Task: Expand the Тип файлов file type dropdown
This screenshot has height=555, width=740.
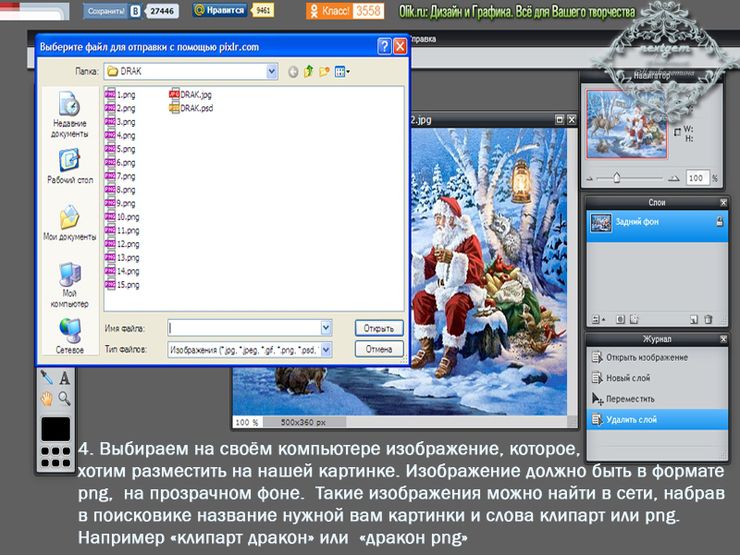Action: (326, 349)
